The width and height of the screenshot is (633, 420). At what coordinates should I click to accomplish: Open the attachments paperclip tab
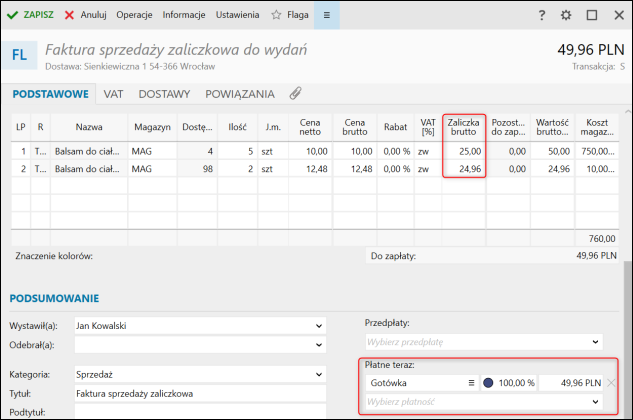(295, 94)
